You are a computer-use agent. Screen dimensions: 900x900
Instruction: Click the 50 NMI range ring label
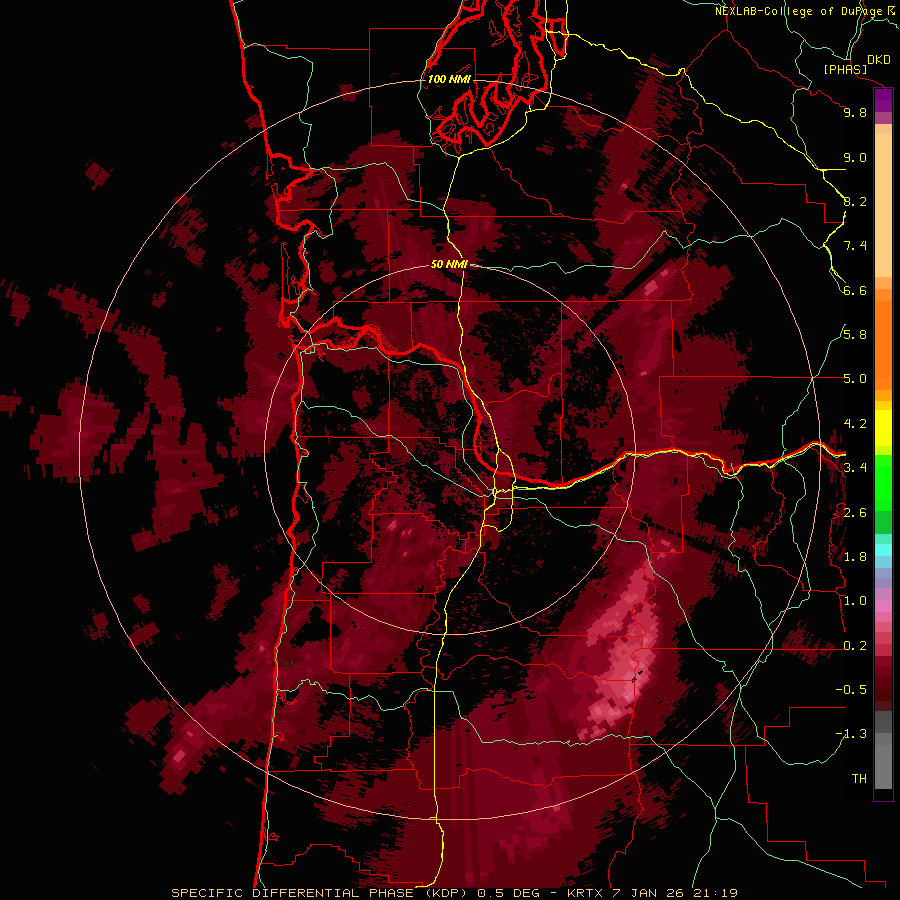449,264
